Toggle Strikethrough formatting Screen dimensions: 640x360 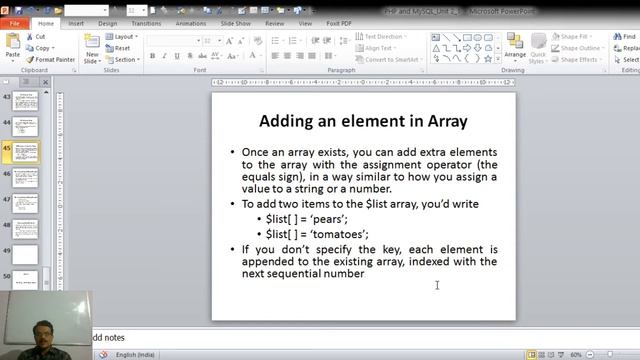point(202,56)
